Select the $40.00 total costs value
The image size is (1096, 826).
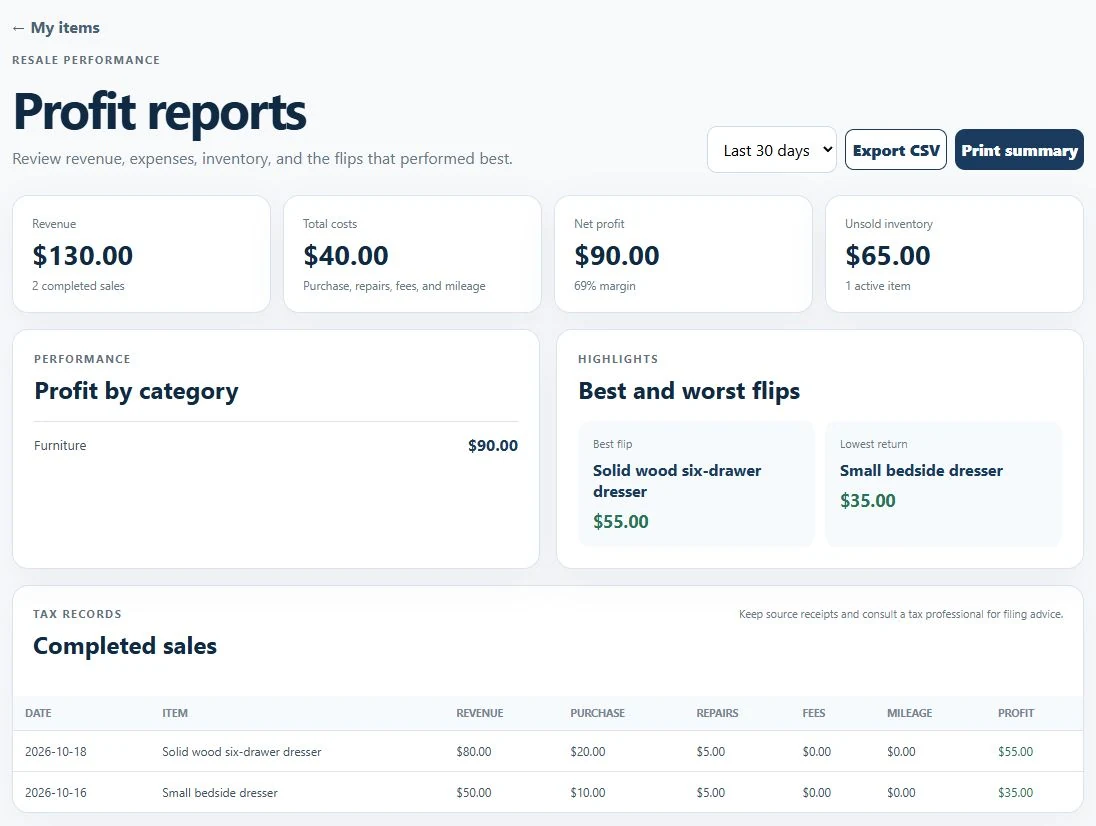tap(346, 256)
